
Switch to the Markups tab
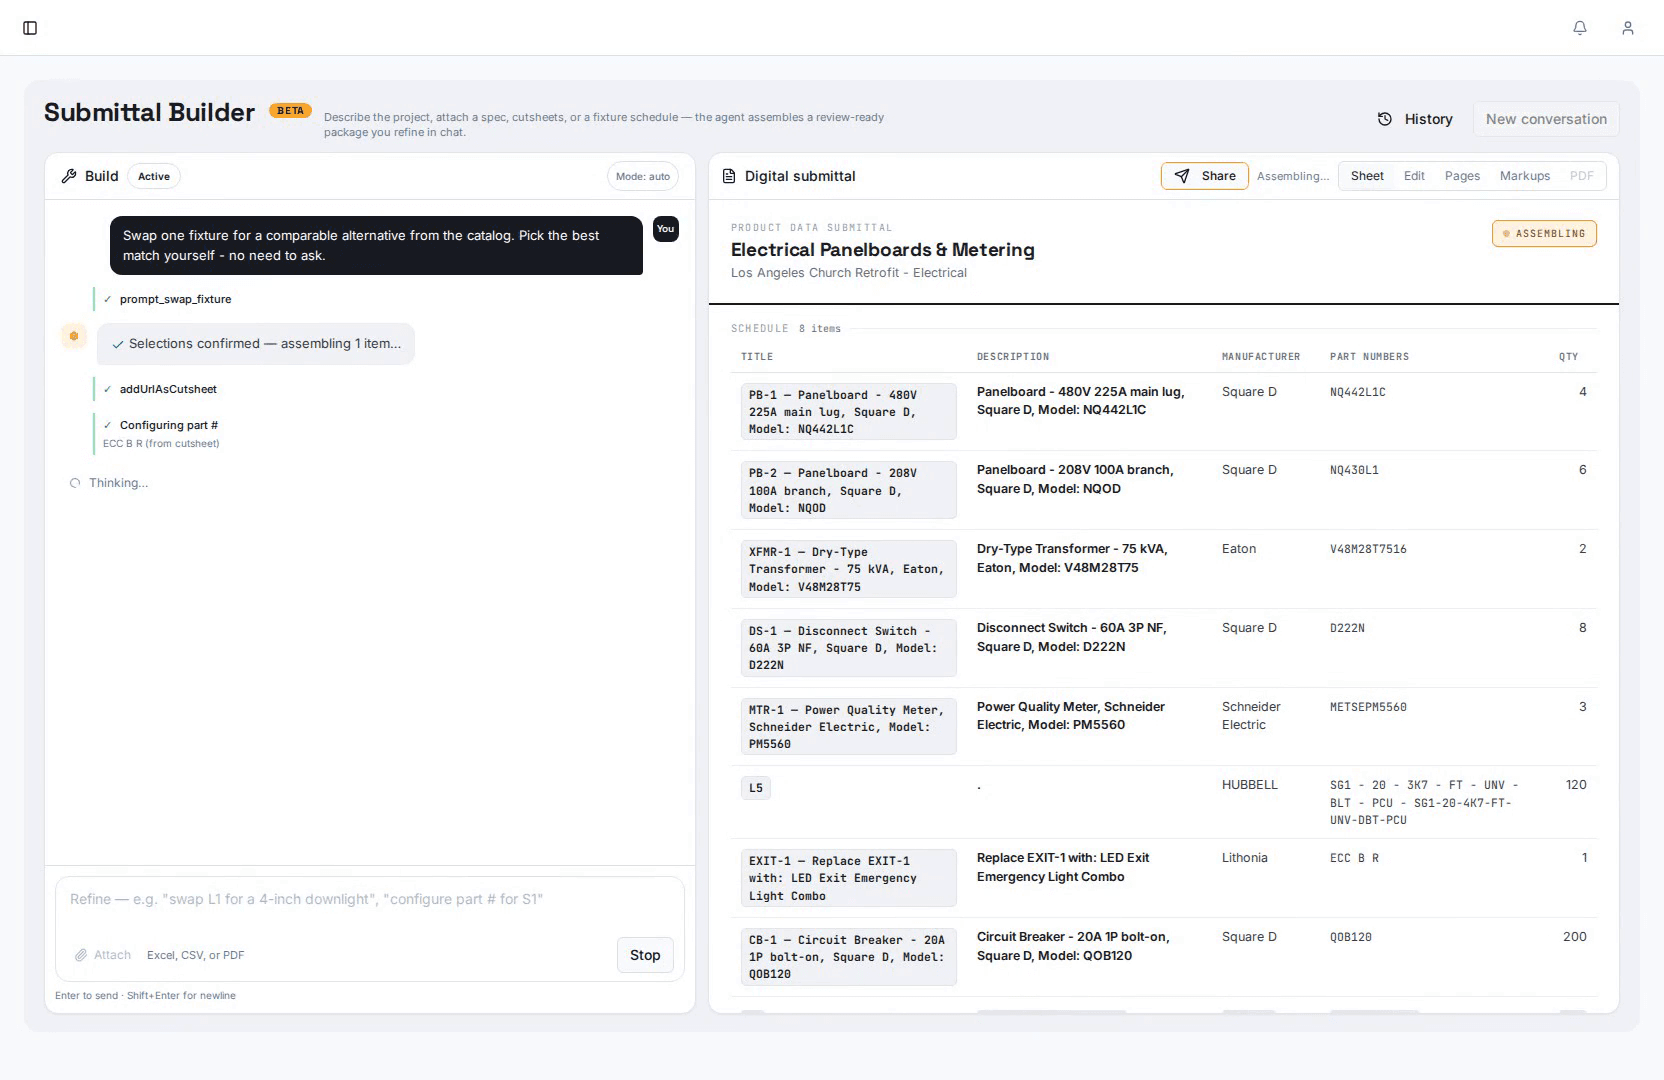[x=1525, y=176]
